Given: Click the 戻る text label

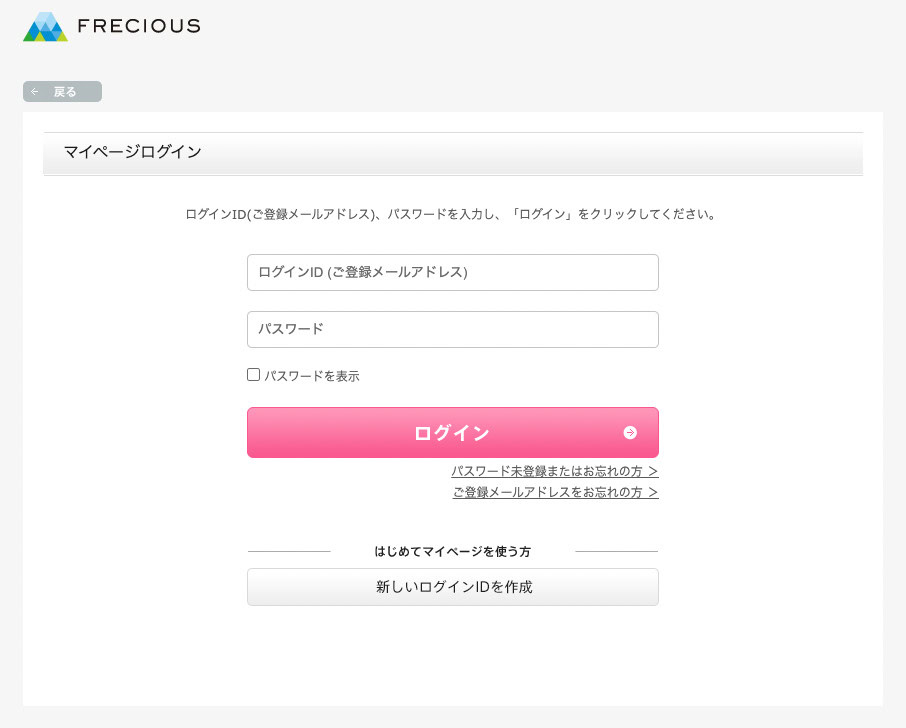Looking at the screenshot, I should [65, 92].
